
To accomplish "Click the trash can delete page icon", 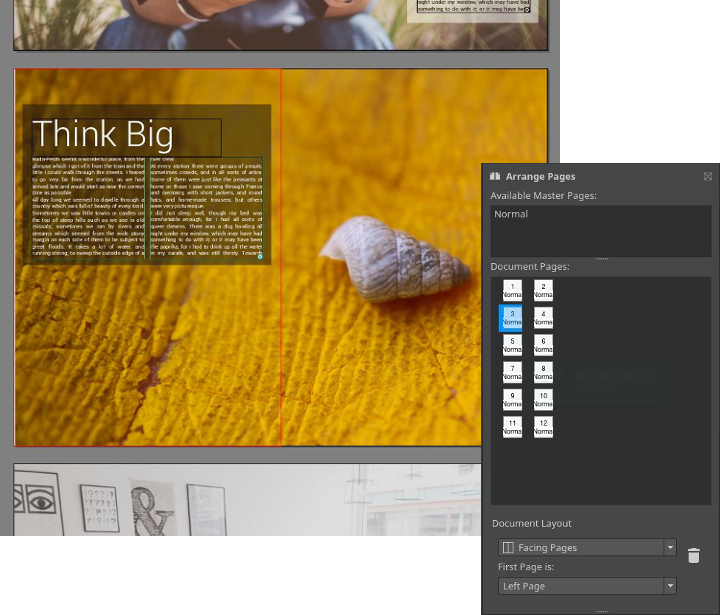I will coord(694,556).
